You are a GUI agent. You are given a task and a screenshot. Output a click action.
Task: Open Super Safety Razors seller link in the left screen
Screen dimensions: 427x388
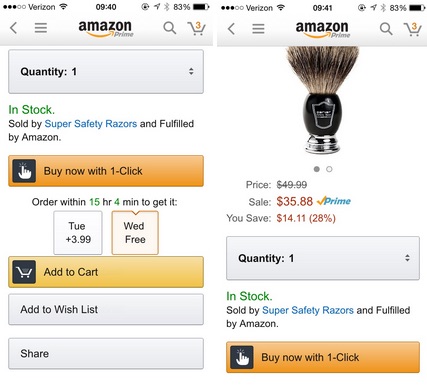(91, 124)
